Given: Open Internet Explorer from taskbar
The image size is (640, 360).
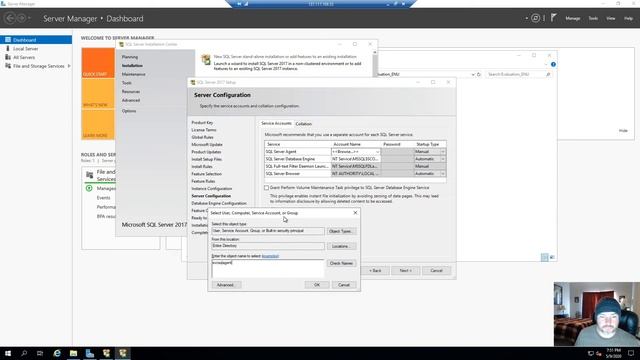Looking at the screenshot, I should pos(57,353).
